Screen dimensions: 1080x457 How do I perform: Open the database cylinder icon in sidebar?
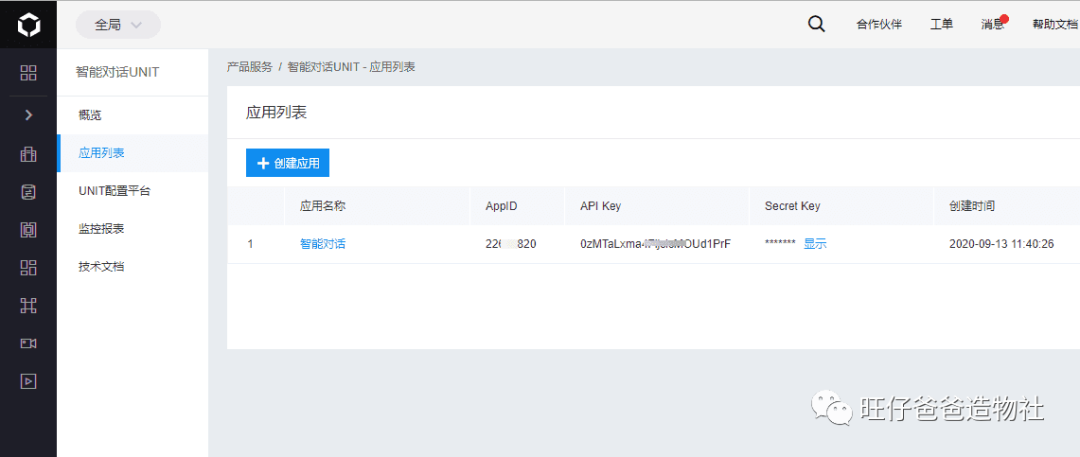[28, 192]
